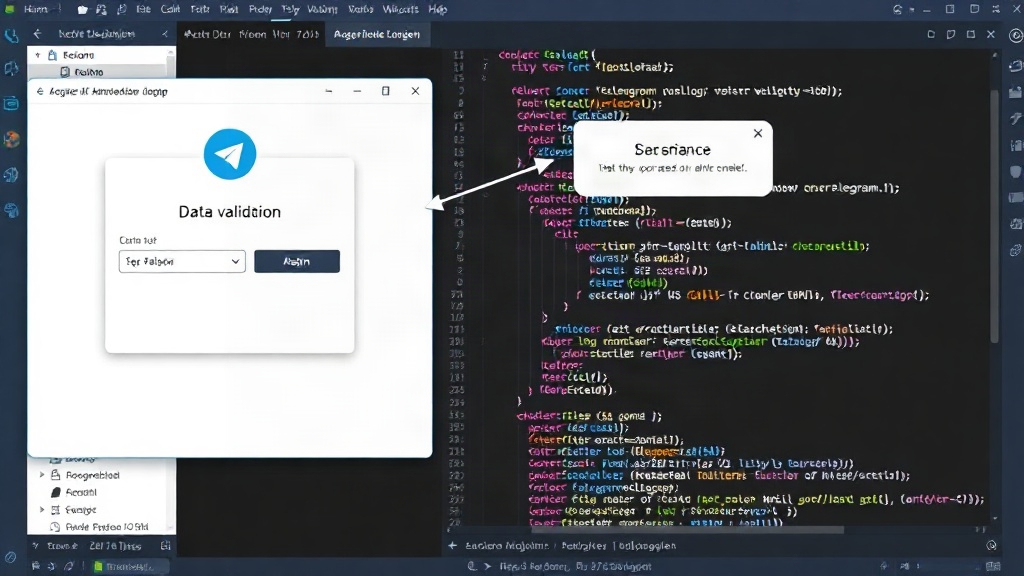Open the folder icon in top toolbar
The width and height of the screenshot is (1024, 576).
coord(82,10)
